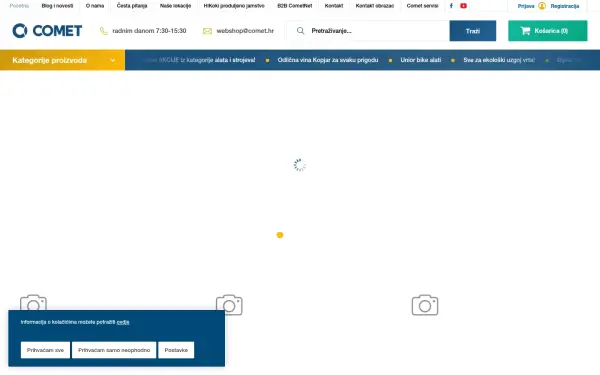Open the Unior bike alati link

pyautogui.click(x=421, y=60)
